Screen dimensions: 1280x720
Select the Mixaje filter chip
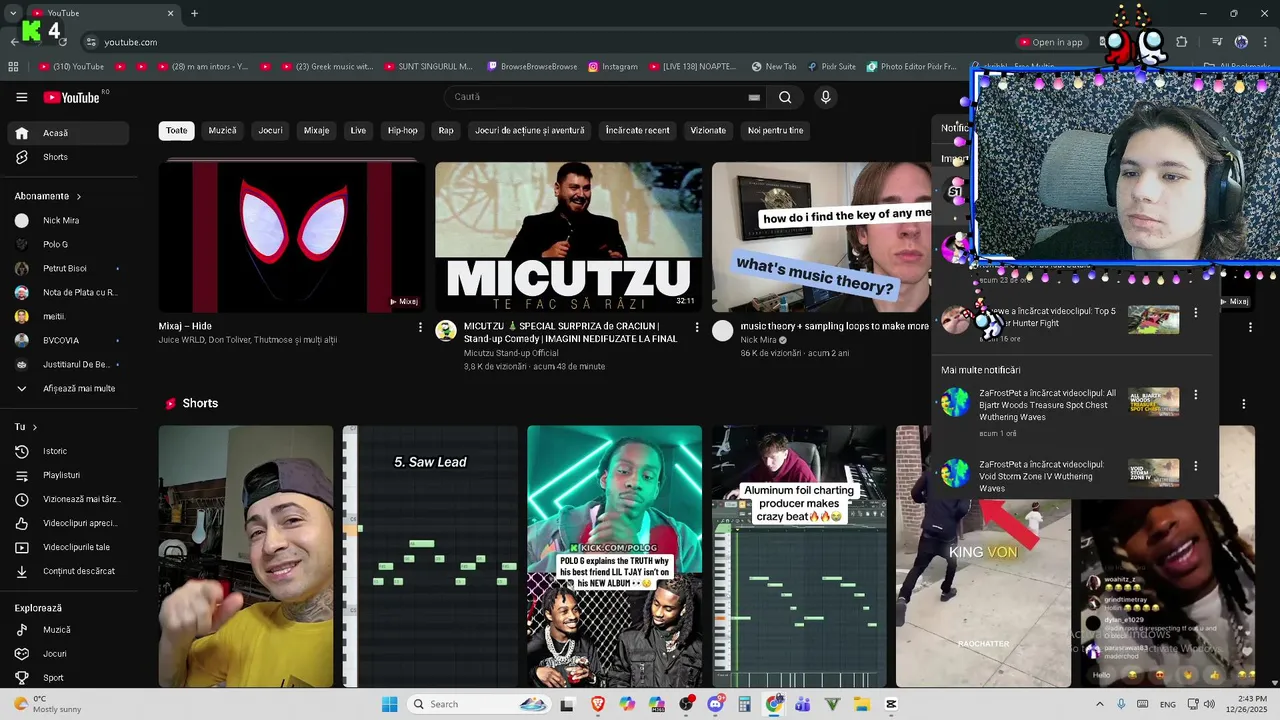[x=316, y=131]
